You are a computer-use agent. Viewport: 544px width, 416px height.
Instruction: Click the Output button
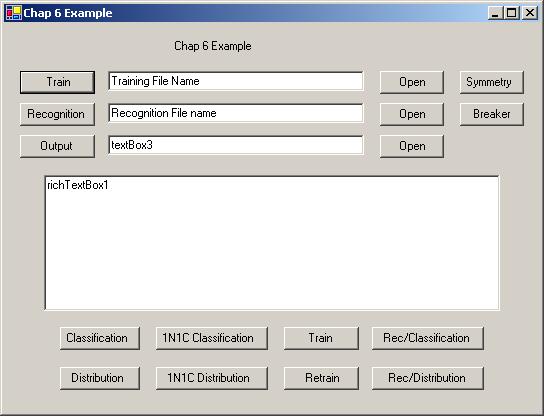point(57,146)
